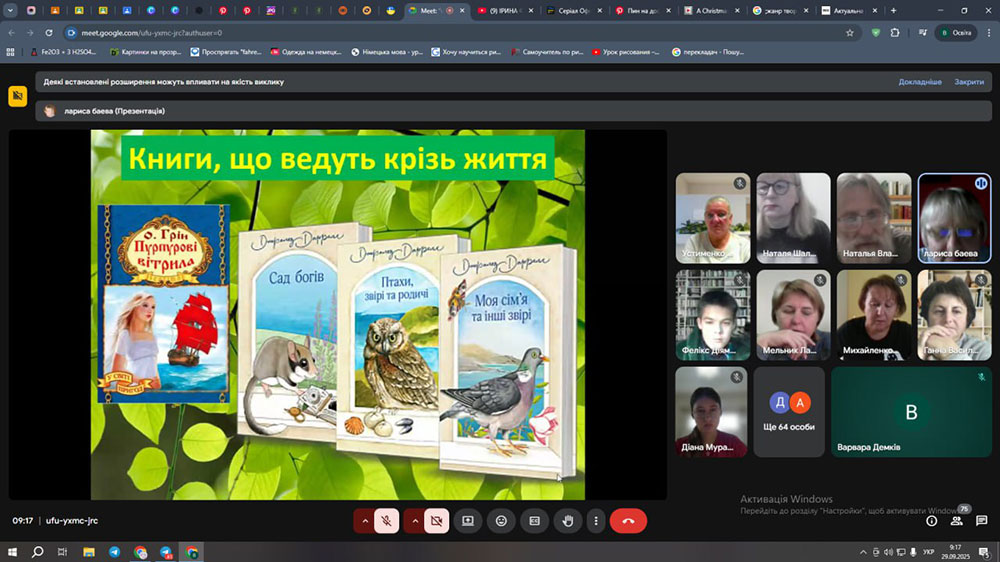
Task: Open Освіта Chrome profile button
Action: pyautogui.click(x=956, y=33)
